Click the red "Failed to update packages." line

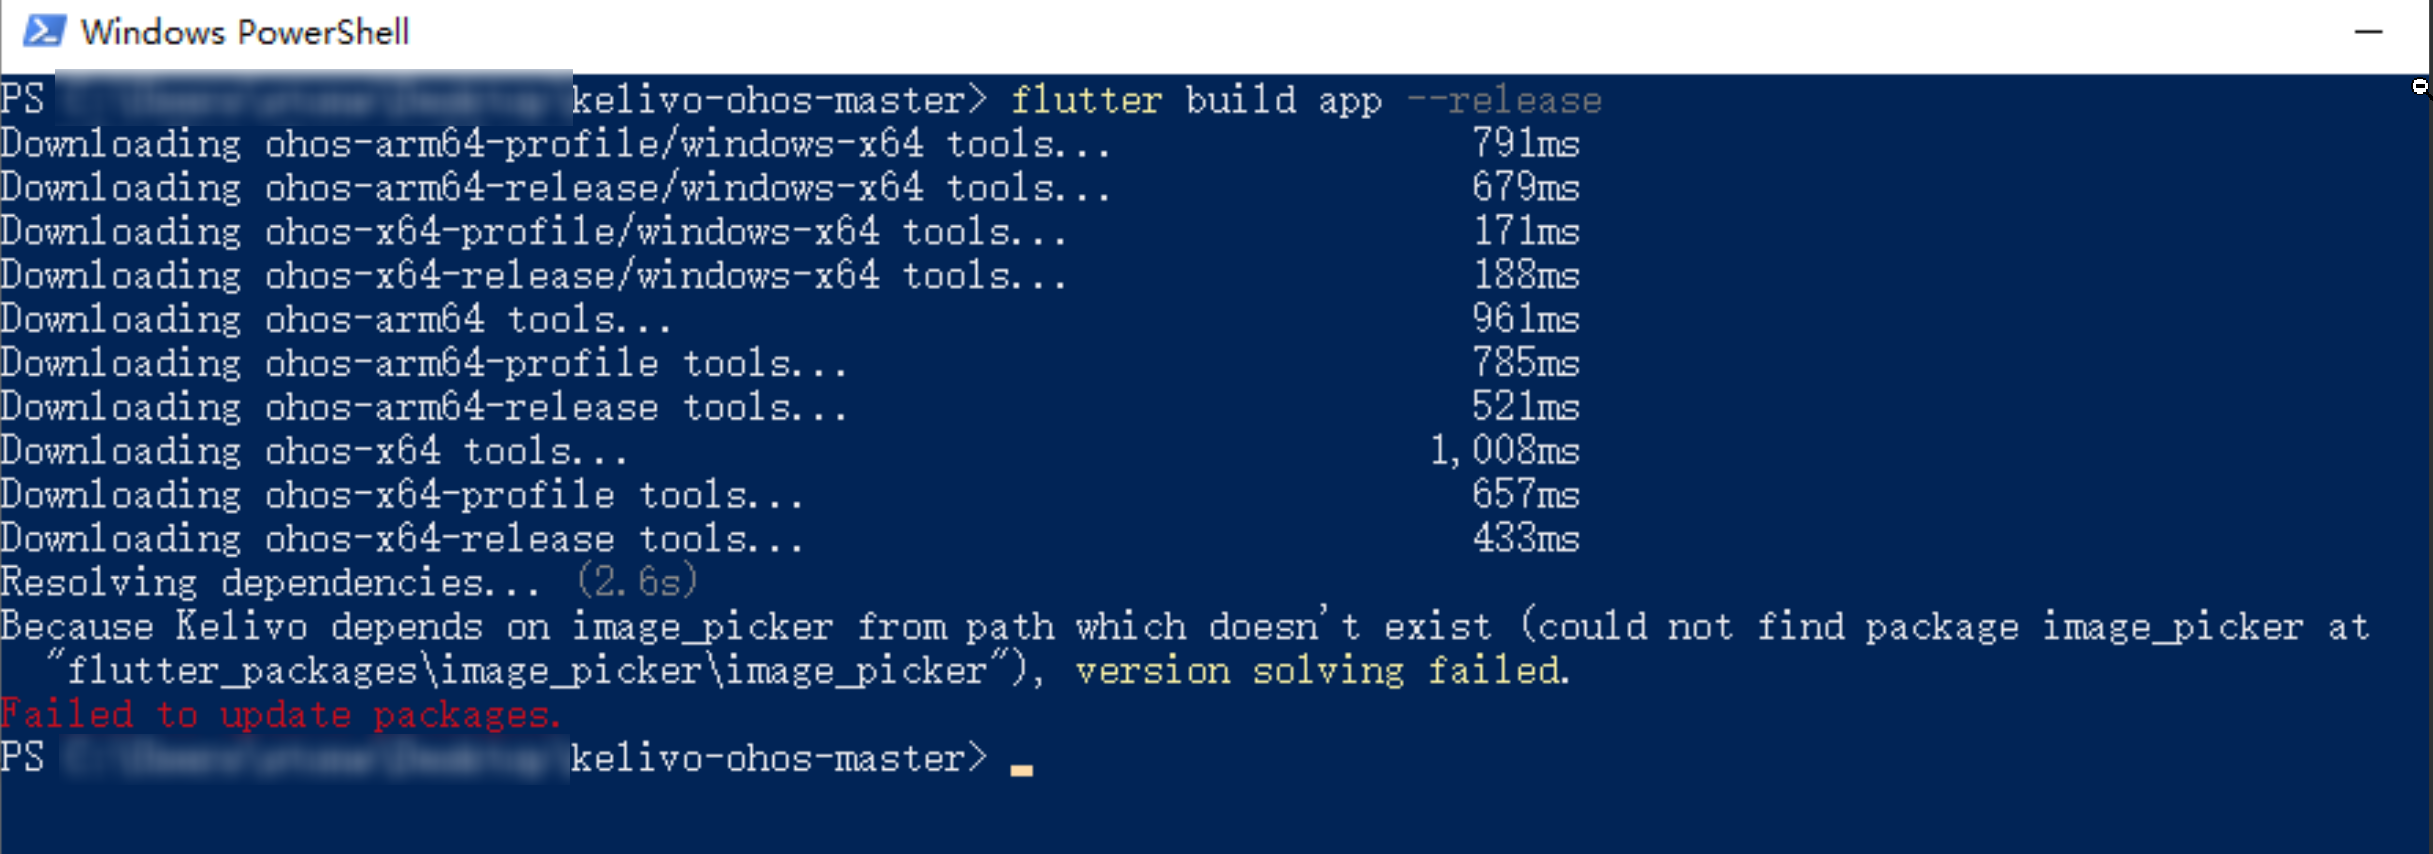click(x=280, y=715)
